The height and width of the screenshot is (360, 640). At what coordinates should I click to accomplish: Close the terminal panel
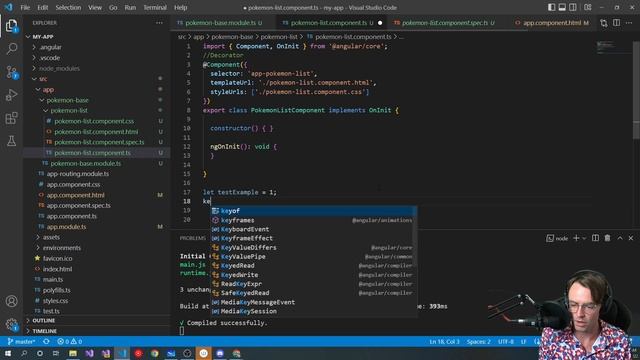coord(631,238)
